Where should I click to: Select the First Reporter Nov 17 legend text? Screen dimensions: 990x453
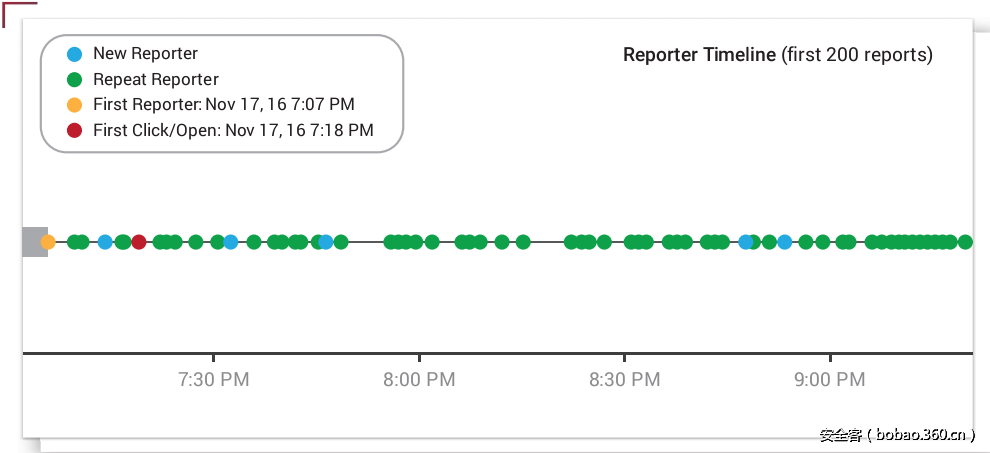(x=224, y=104)
